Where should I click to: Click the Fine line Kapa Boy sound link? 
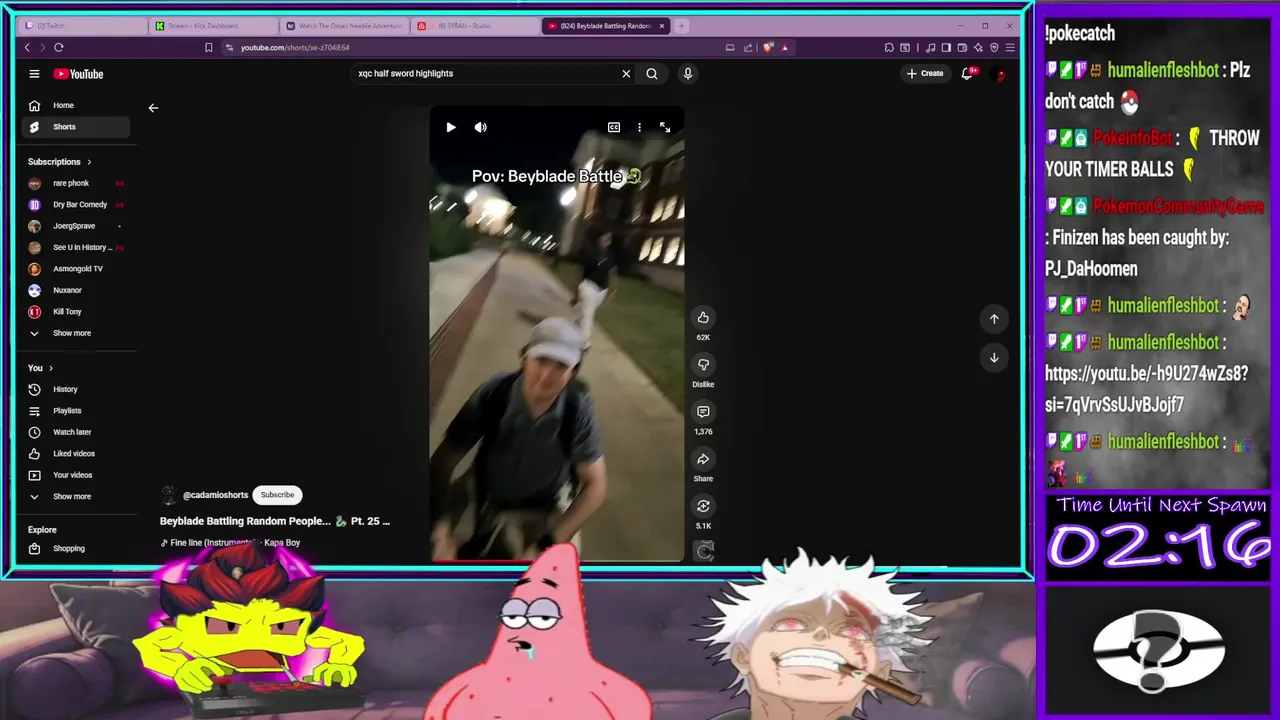click(231, 543)
